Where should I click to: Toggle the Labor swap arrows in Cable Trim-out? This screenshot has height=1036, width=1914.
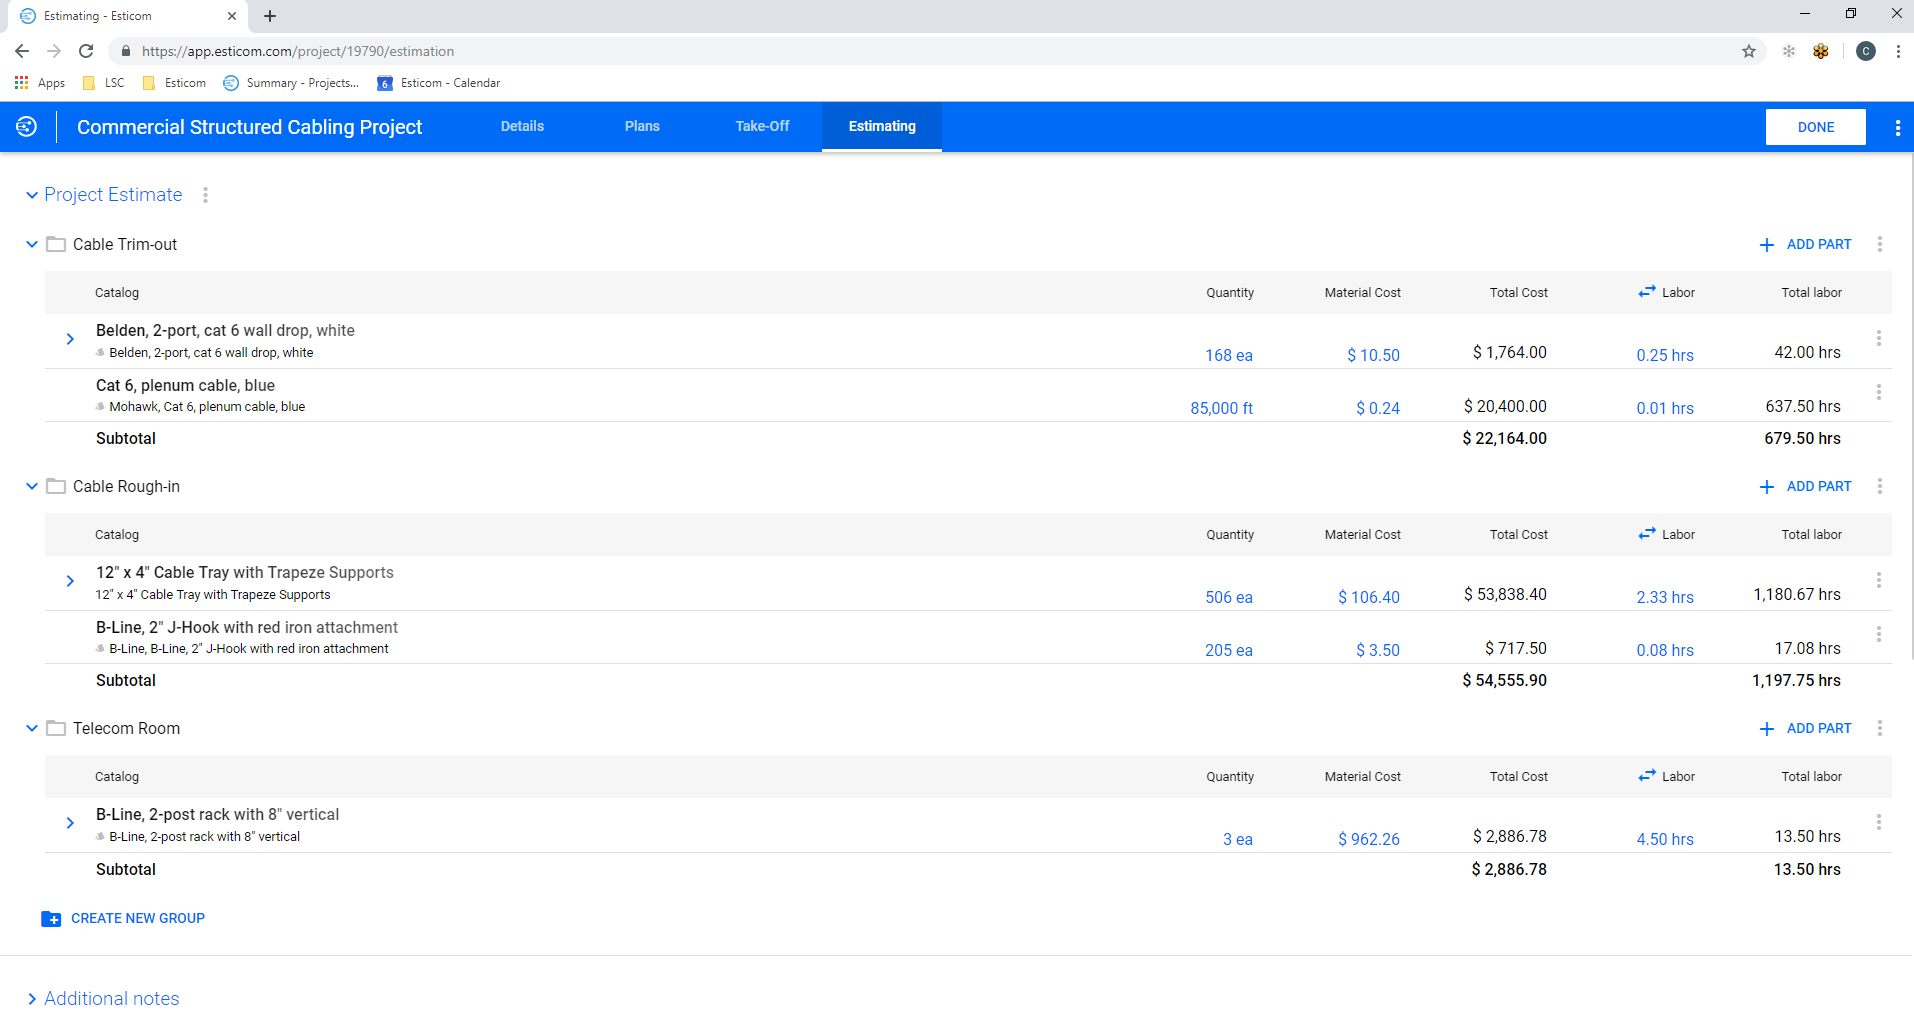pyautogui.click(x=1647, y=292)
